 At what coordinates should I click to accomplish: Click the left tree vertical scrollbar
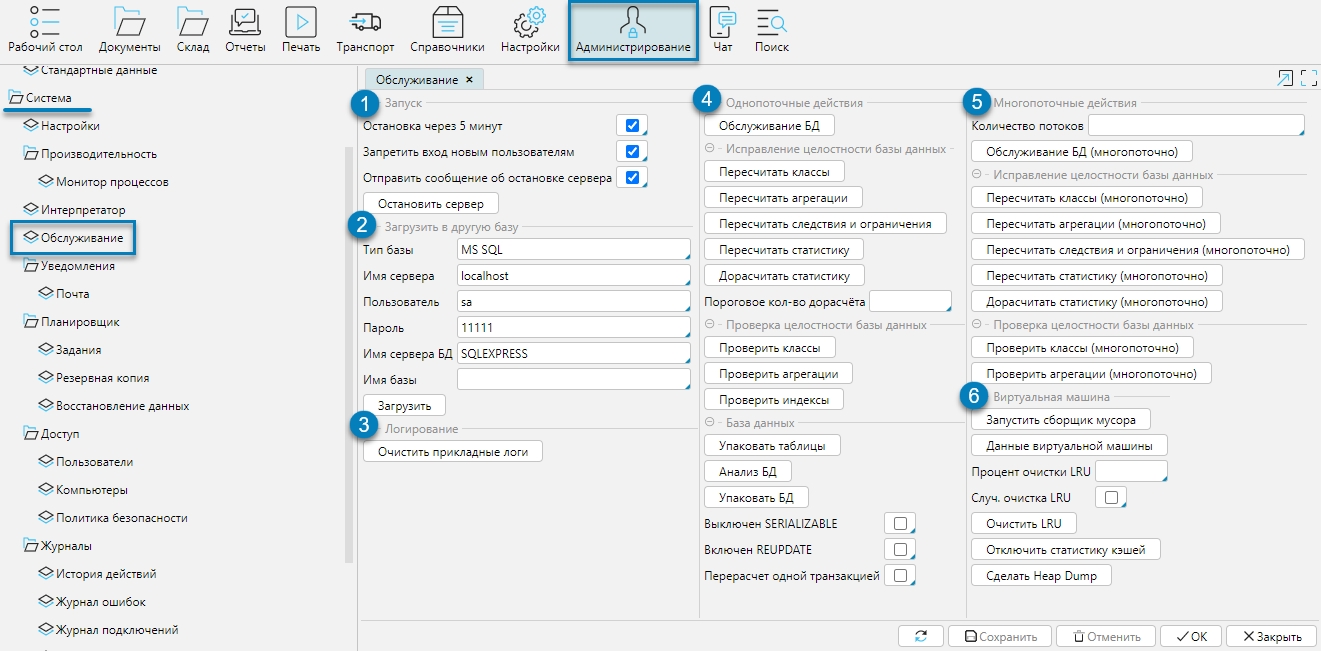(349, 350)
